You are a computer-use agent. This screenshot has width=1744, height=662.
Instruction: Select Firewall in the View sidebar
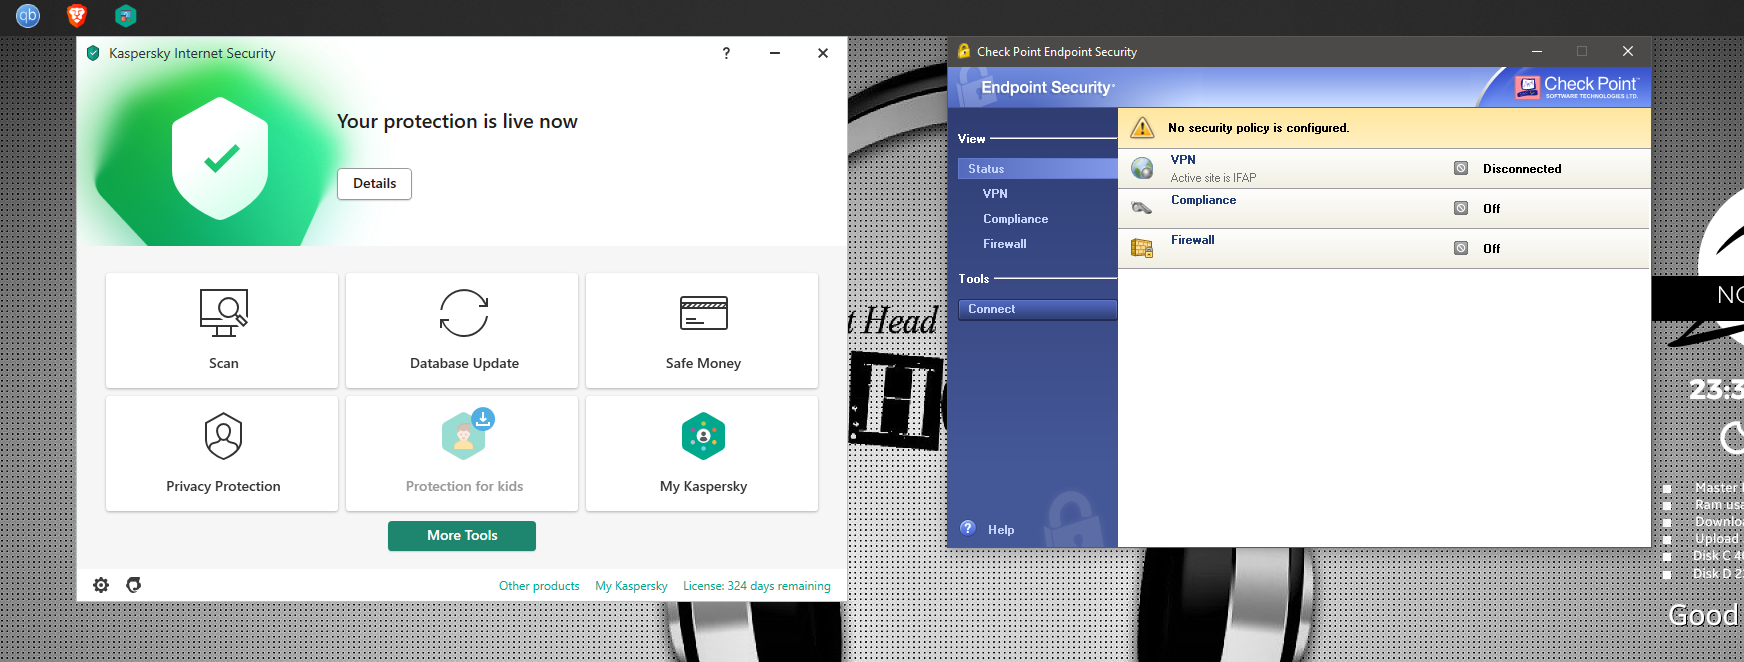(1004, 244)
